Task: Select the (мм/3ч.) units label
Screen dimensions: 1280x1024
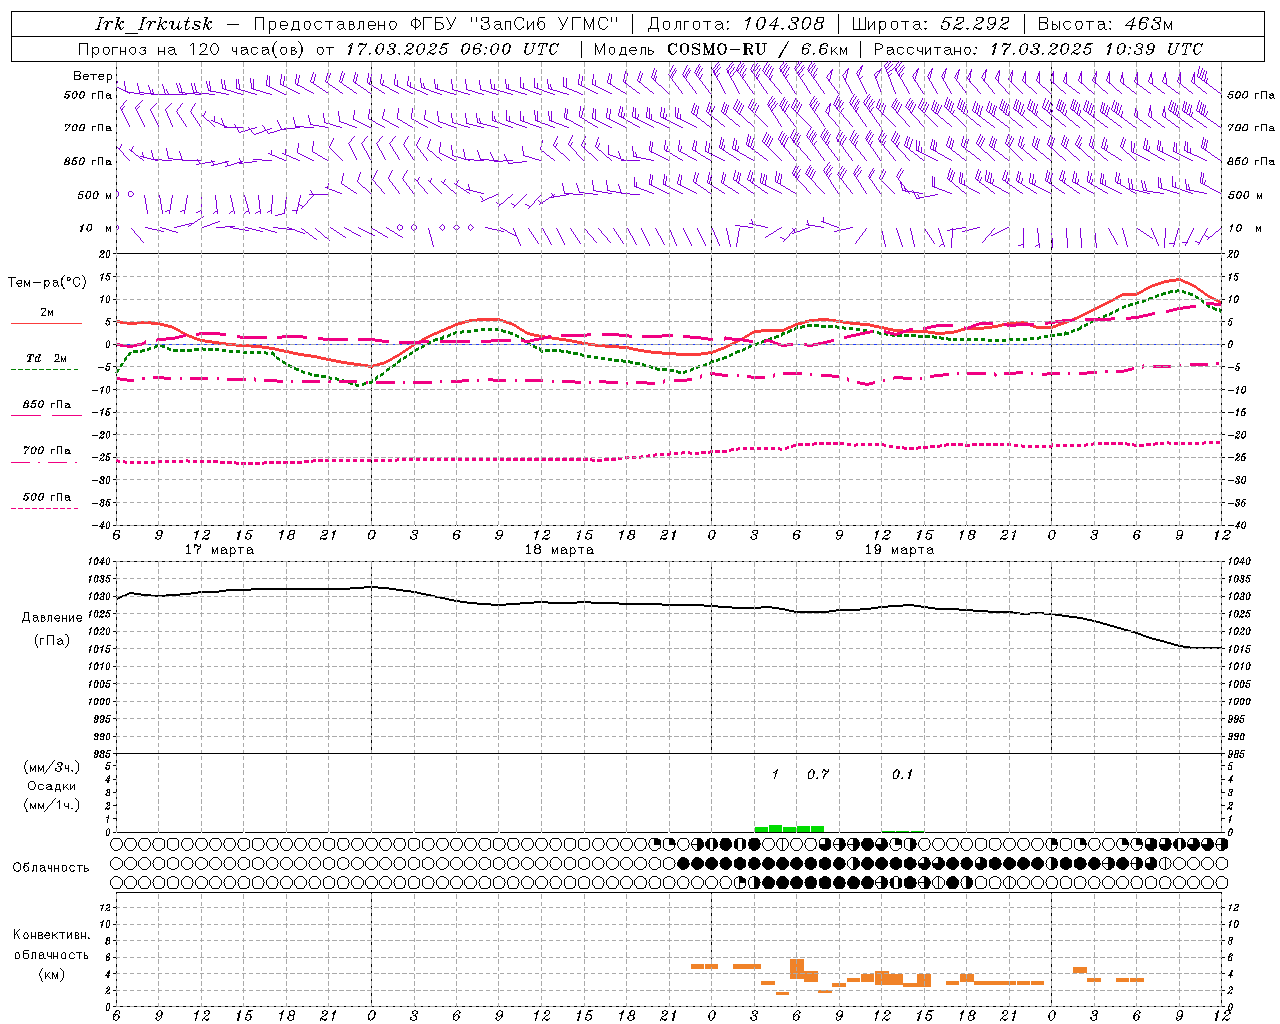Action: [x=52, y=768]
